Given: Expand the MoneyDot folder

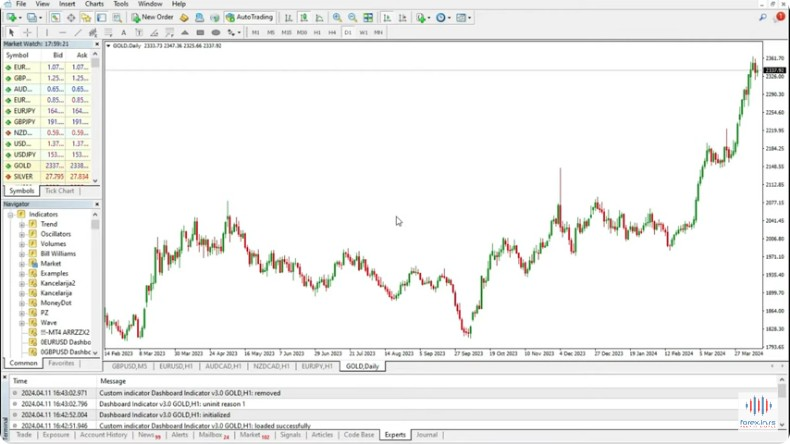Looking at the screenshot, I should tap(22, 303).
